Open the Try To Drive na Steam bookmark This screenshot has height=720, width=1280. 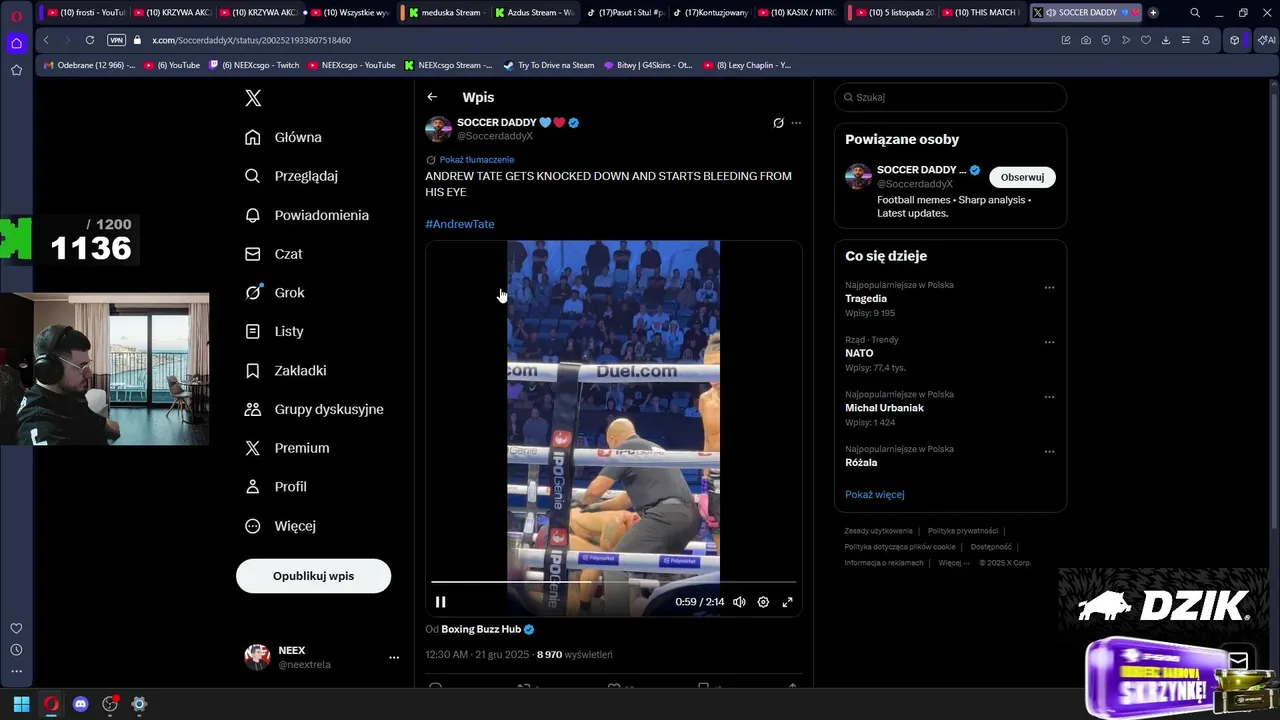[x=548, y=65]
